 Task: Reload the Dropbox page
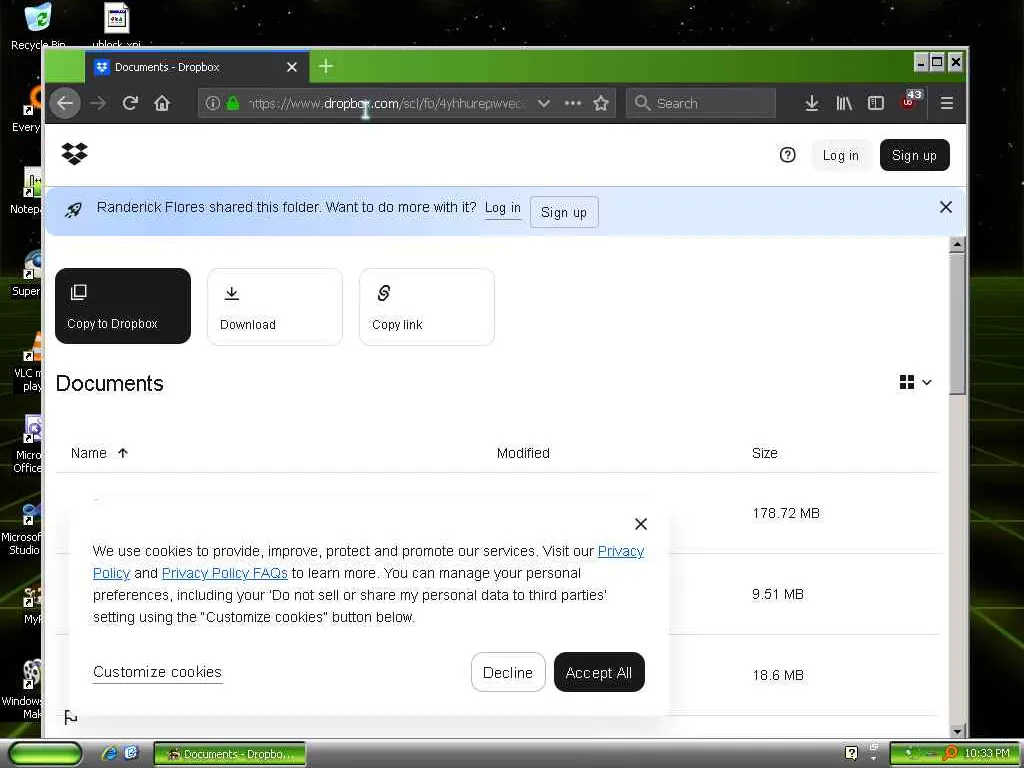pos(130,103)
